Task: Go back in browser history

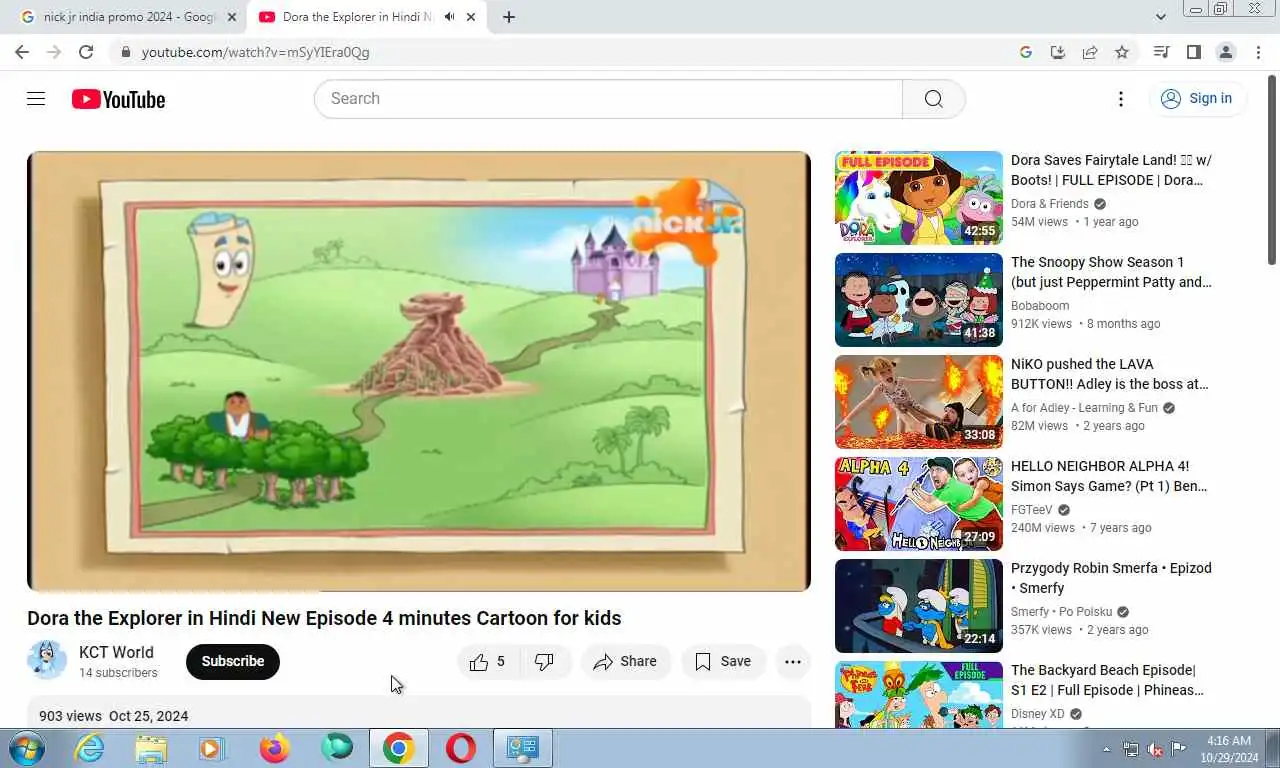Action: (22, 52)
